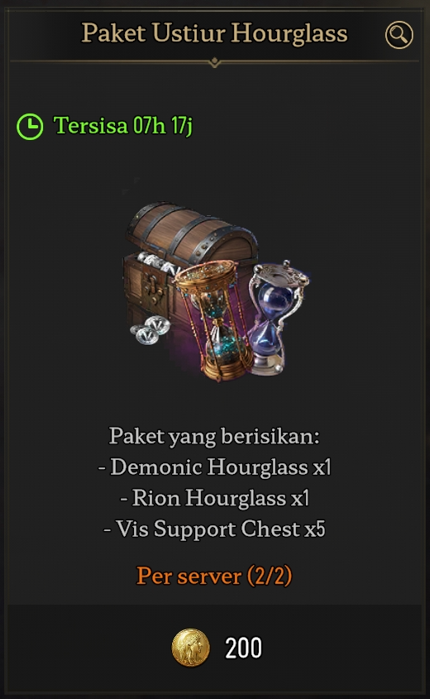The image size is (430, 699).
Task: Tap the loose diamonds beside the chest
Action: pyautogui.click(x=150, y=329)
